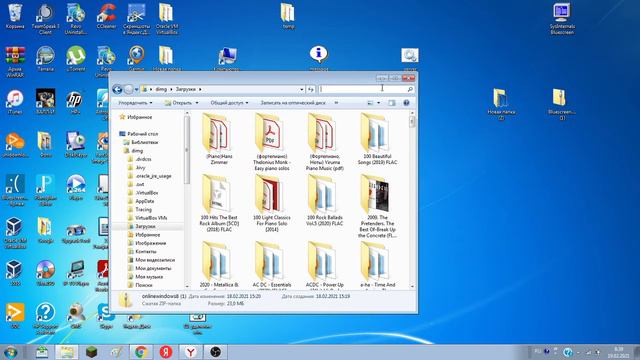Click the Открыть toolbar button

(178, 103)
